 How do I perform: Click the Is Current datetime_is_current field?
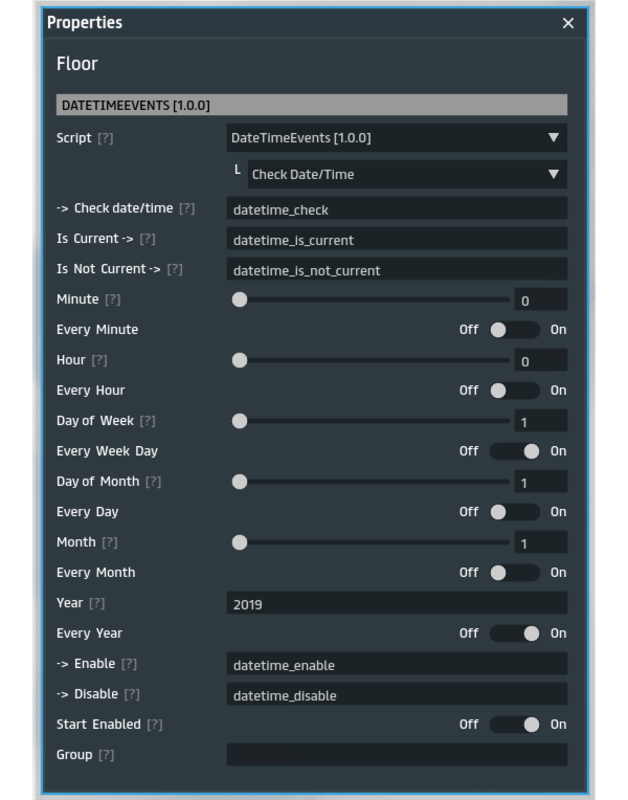click(396, 240)
